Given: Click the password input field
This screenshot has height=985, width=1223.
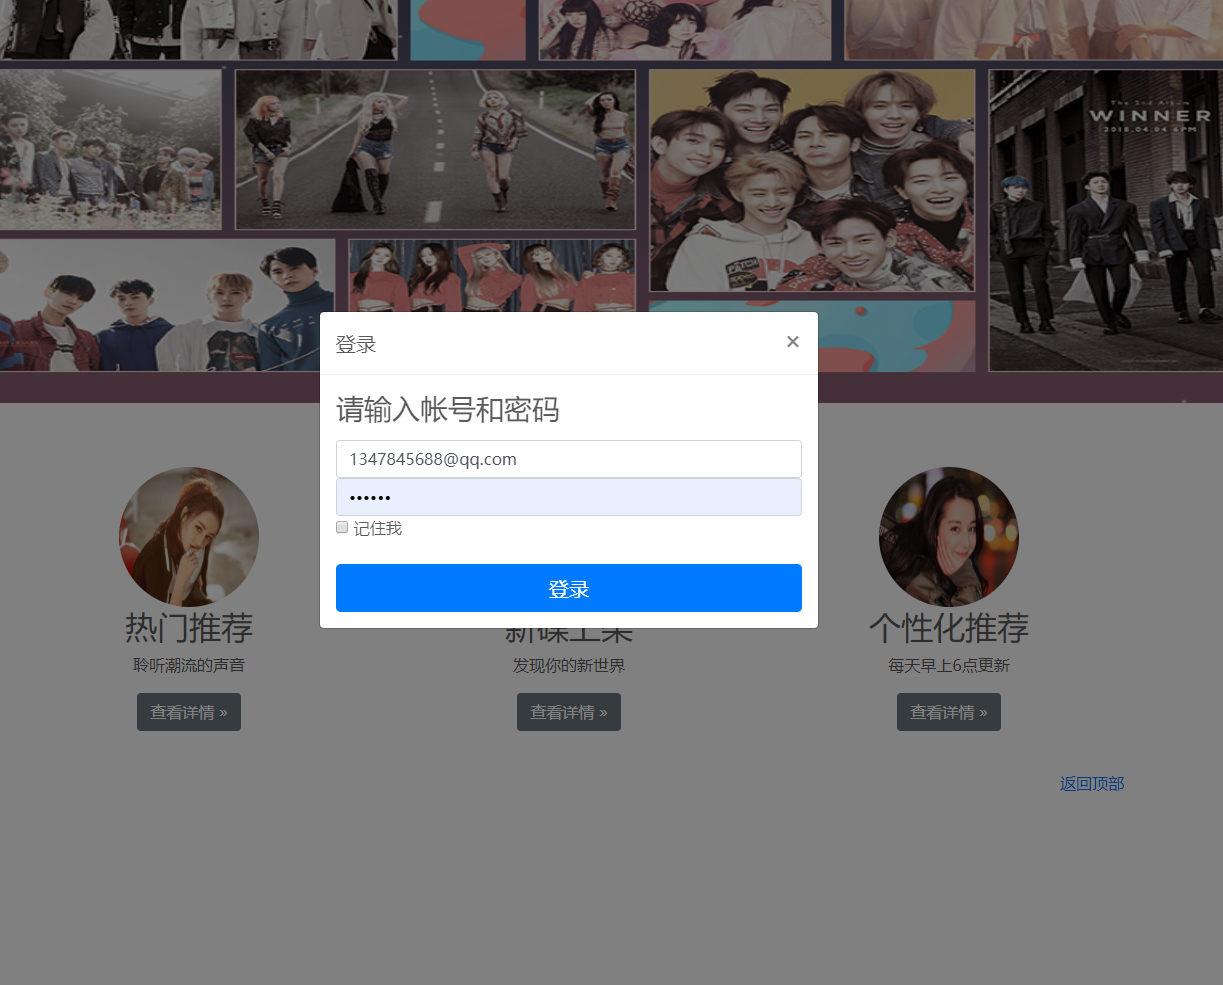Looking at the screenshot, I should (x=568, y=497).
